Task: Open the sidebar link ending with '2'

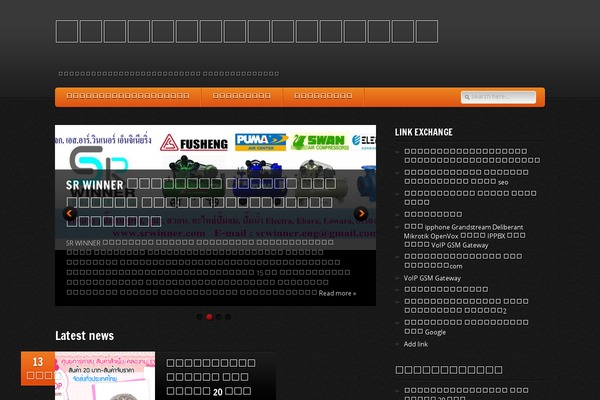Action: [x=466, y=306]
